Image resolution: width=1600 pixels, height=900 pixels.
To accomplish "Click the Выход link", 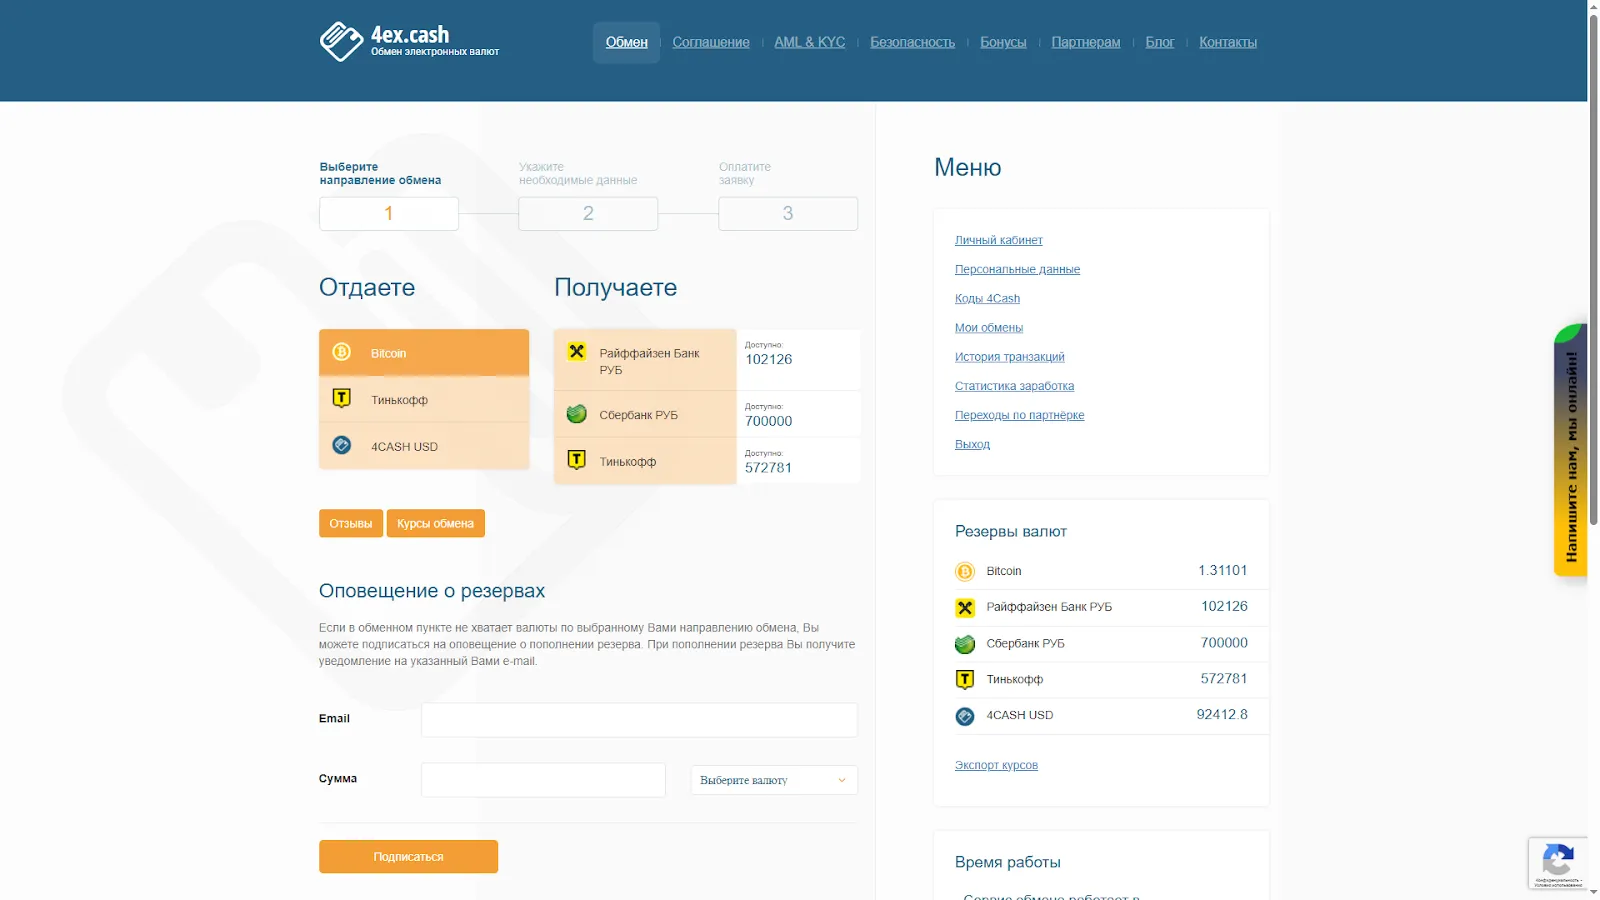I will [972, 443].
